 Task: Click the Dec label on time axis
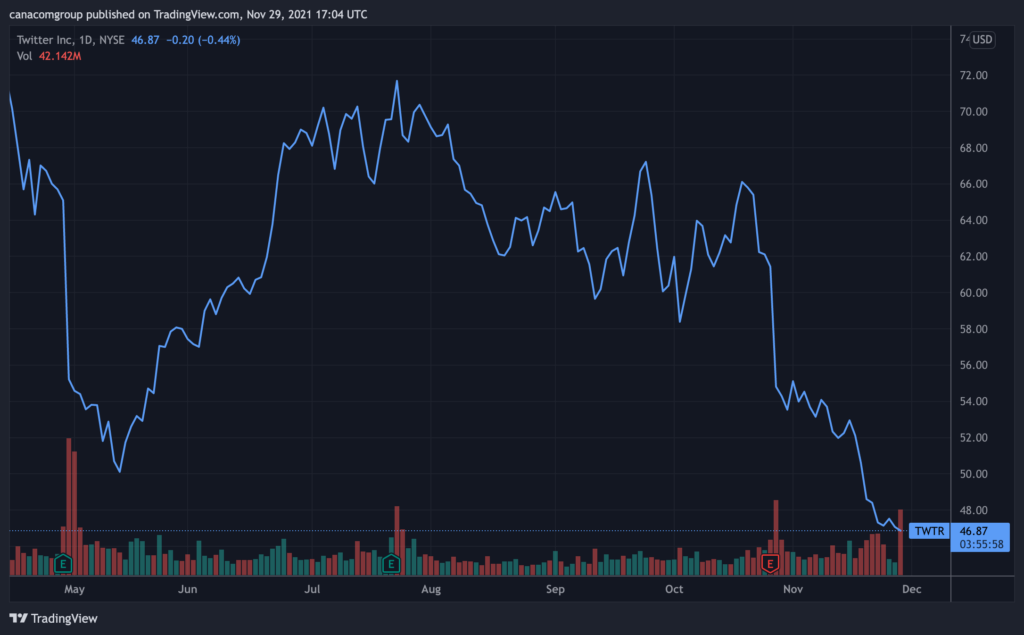coord(912,589)
